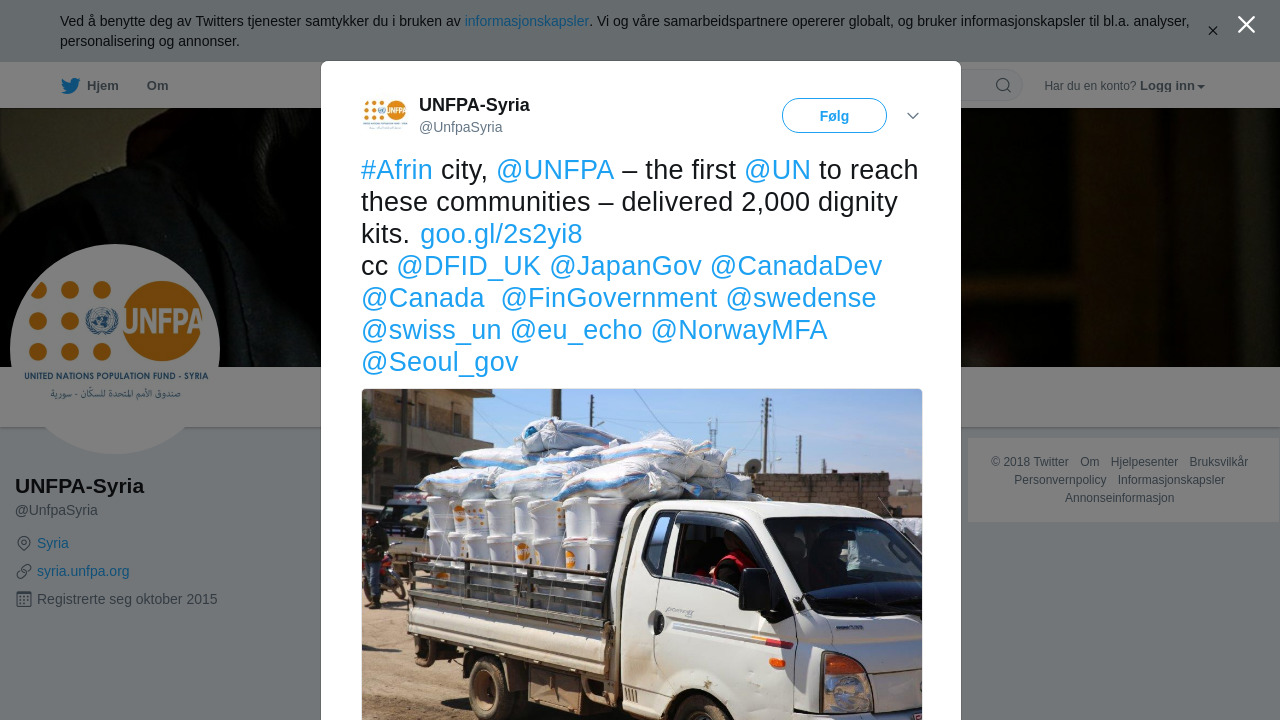Expand tweet options chevron menu
This screenshot has height=720, width=1280.
pos(913,116)
